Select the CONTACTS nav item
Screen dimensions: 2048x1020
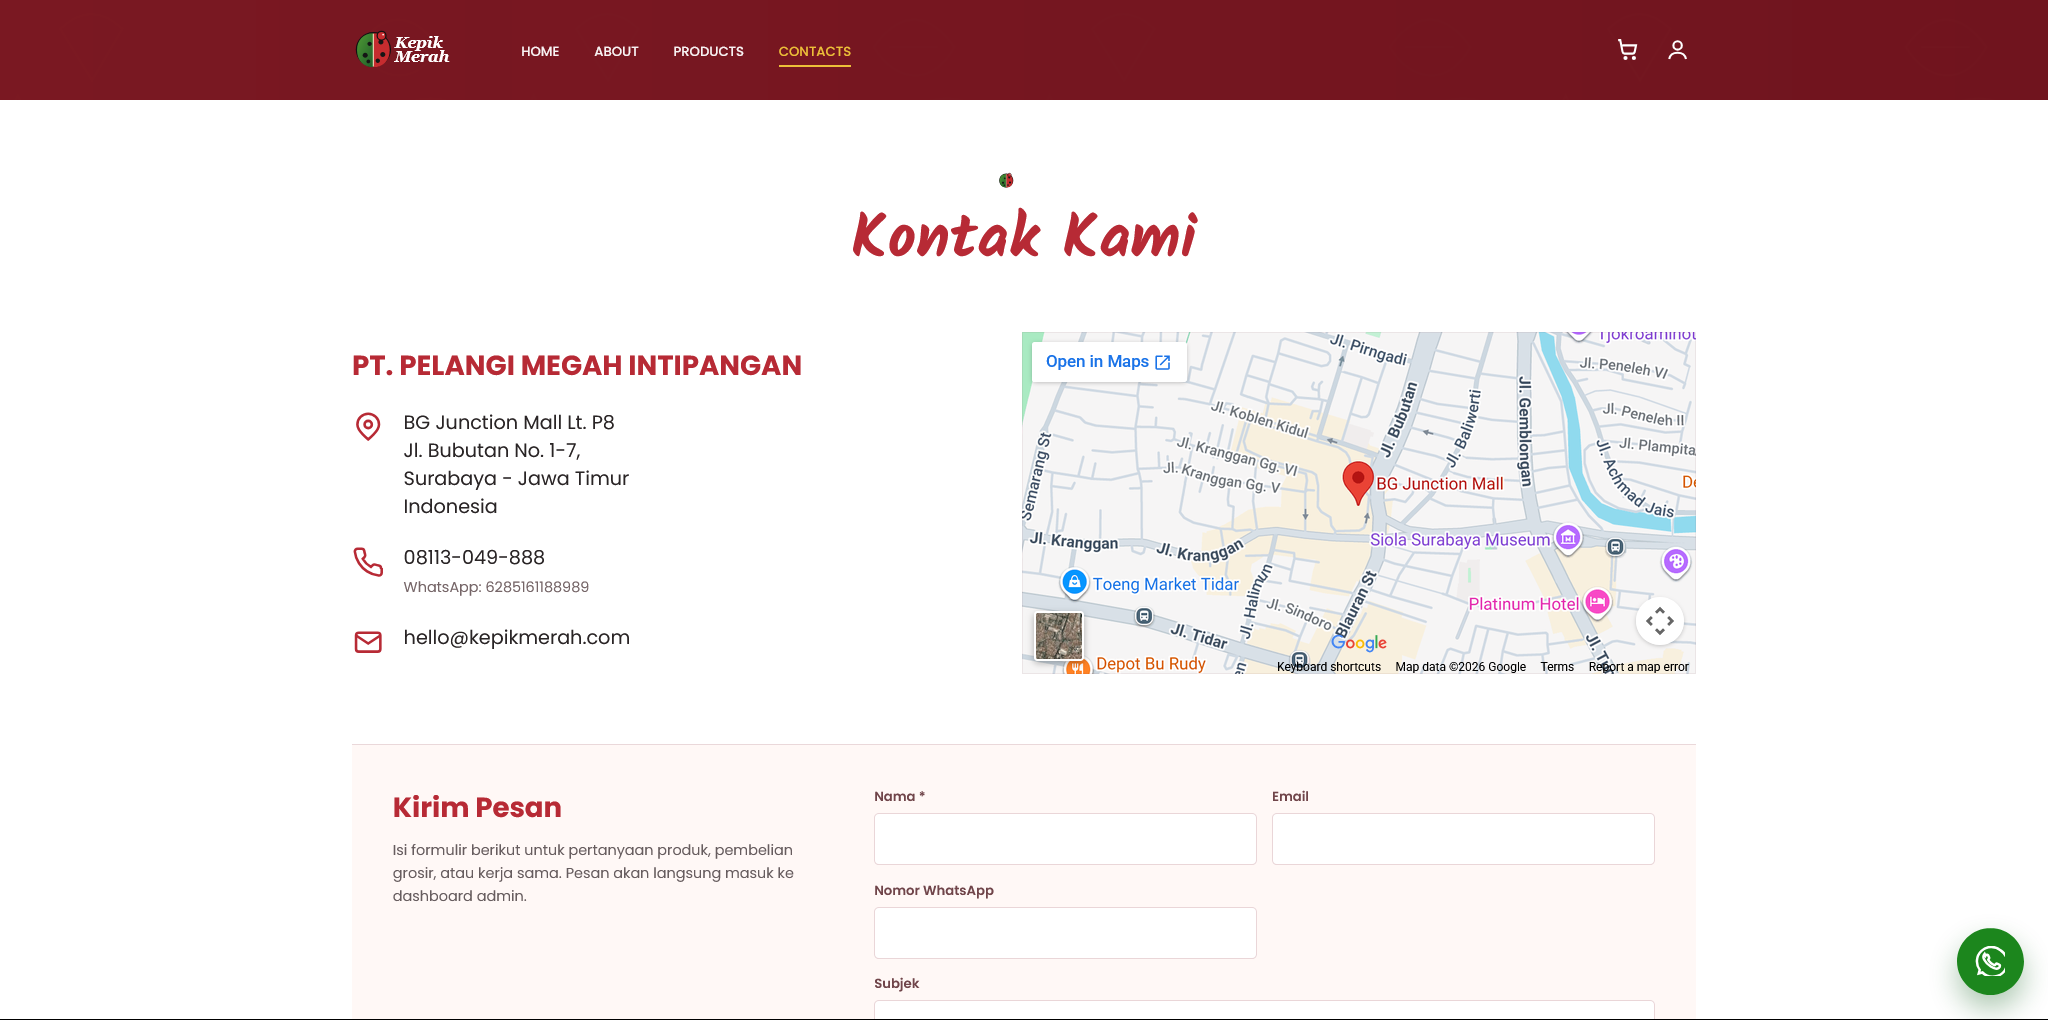[815, 51]
